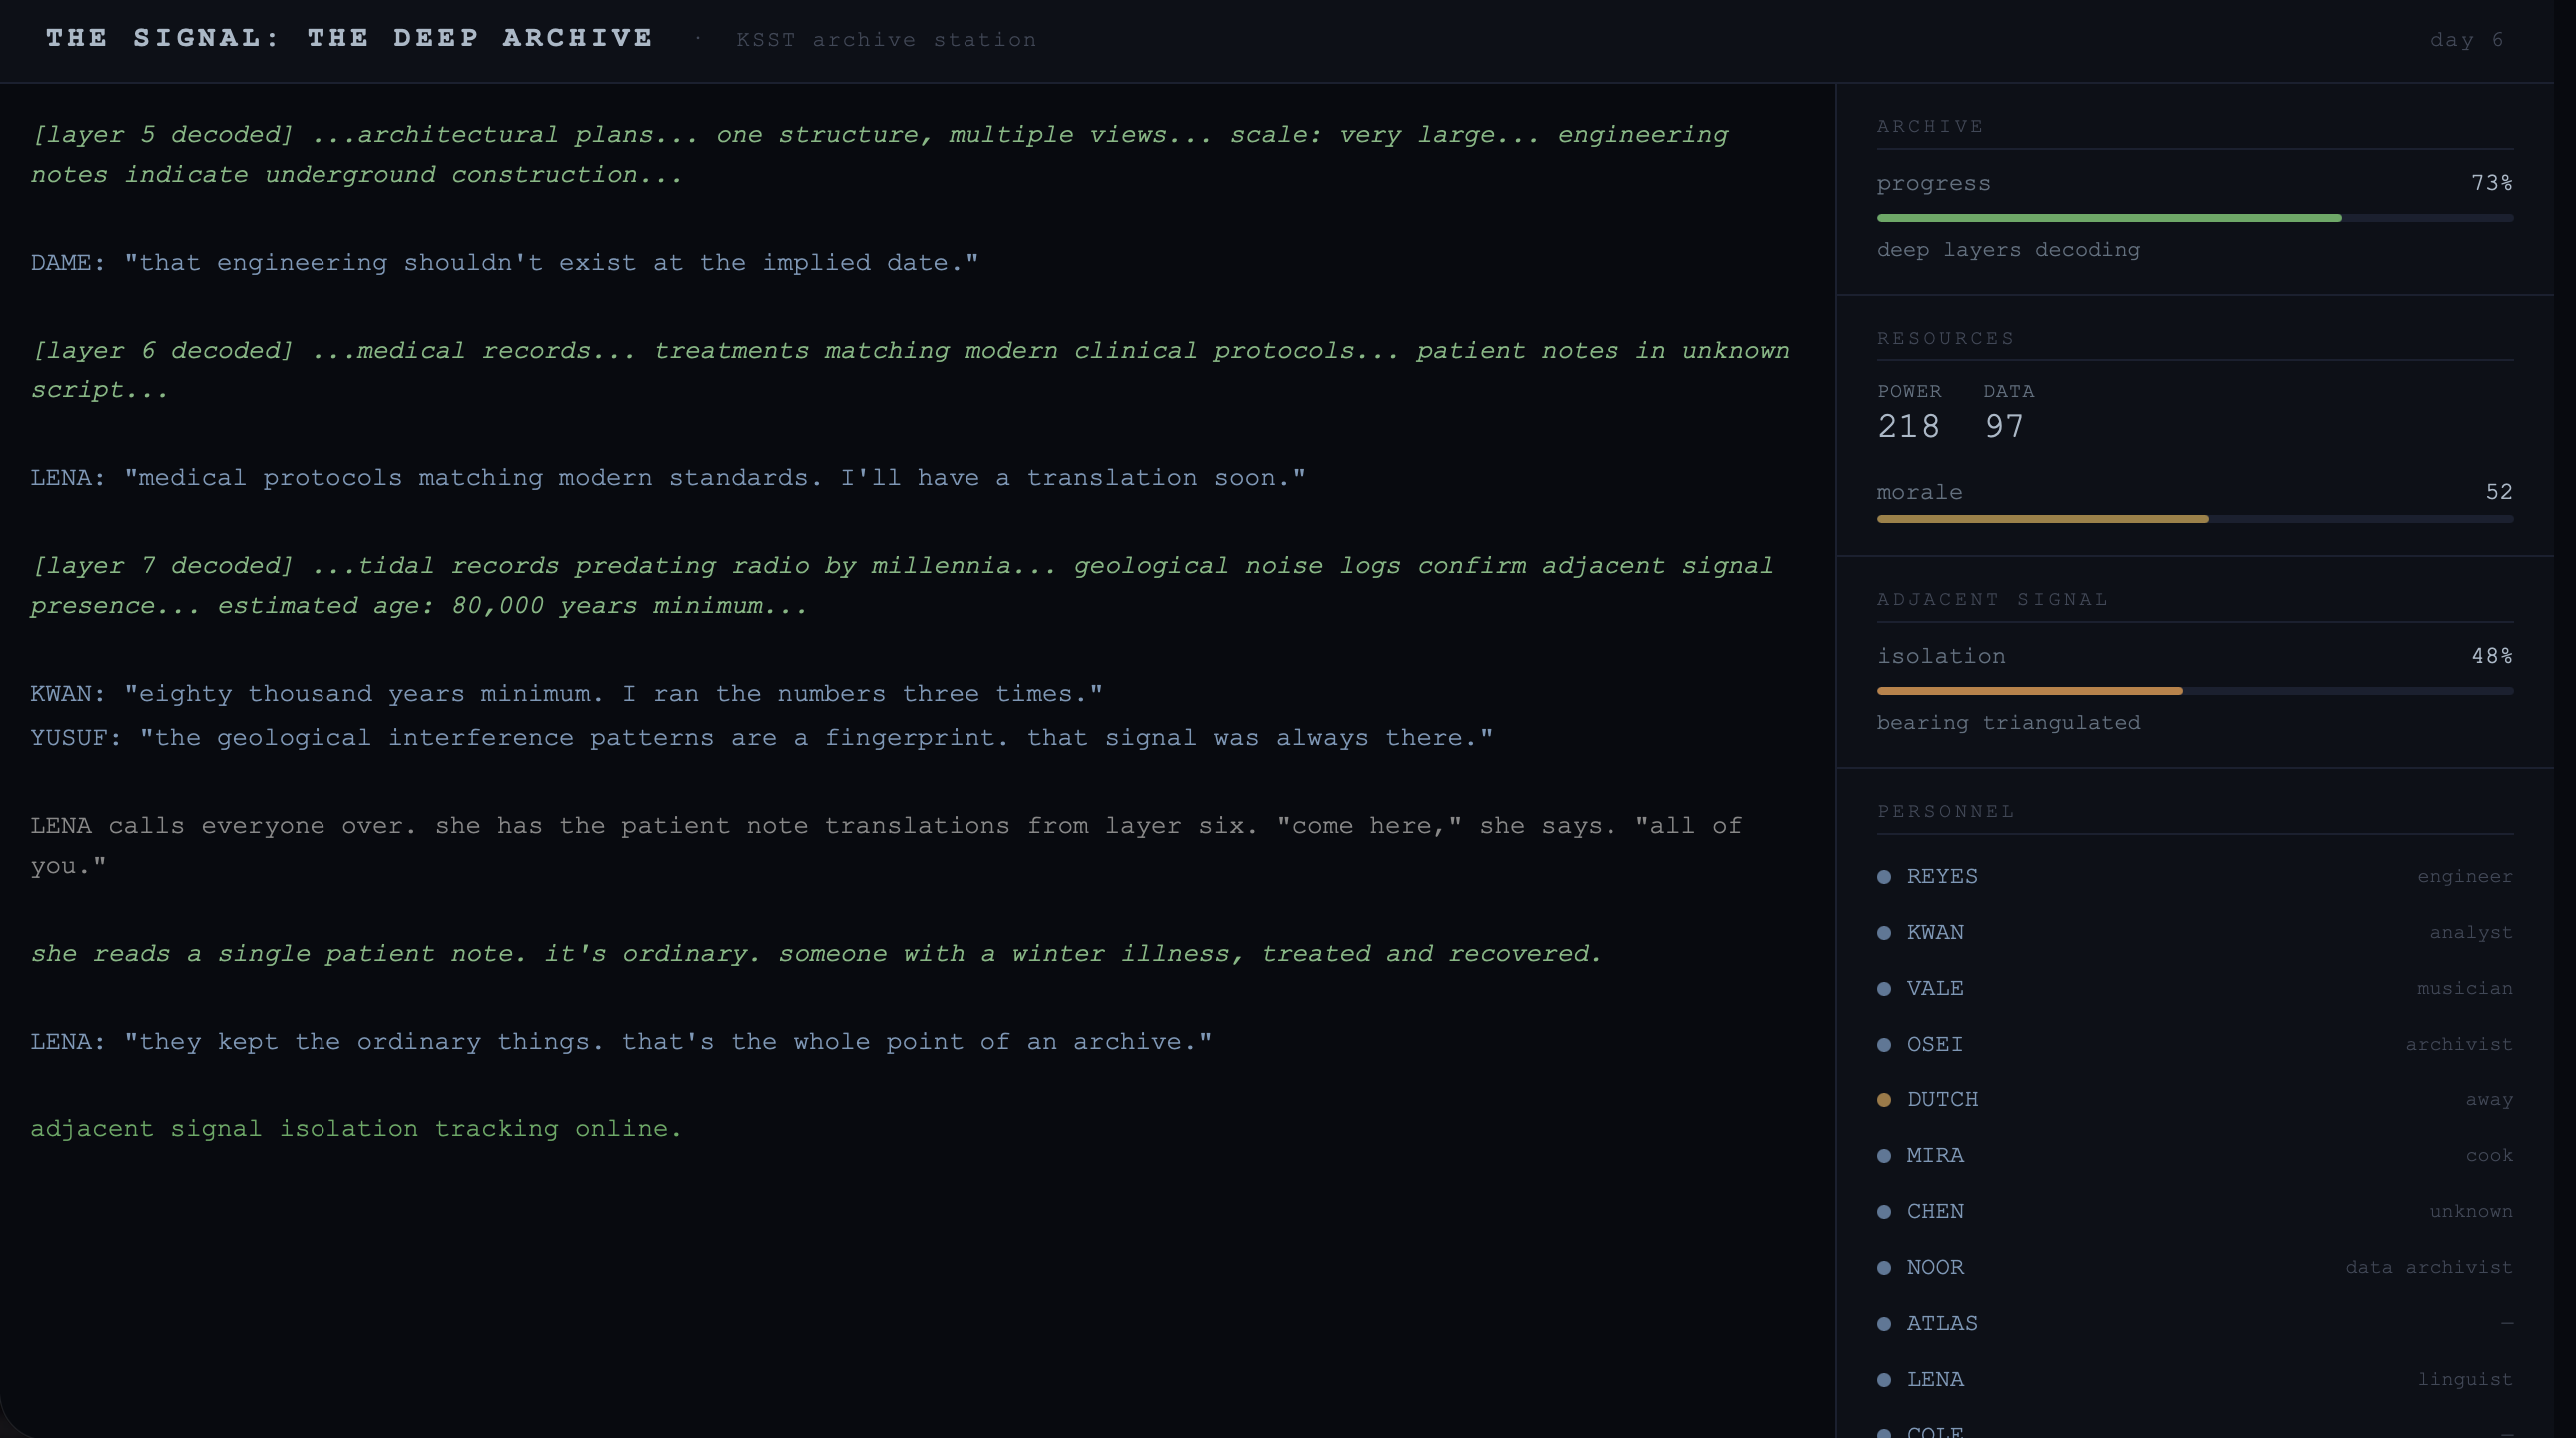Screen dimensions: 2576x1438
Task: Click NOOR status dot
Action: tap(1884, 1268)
